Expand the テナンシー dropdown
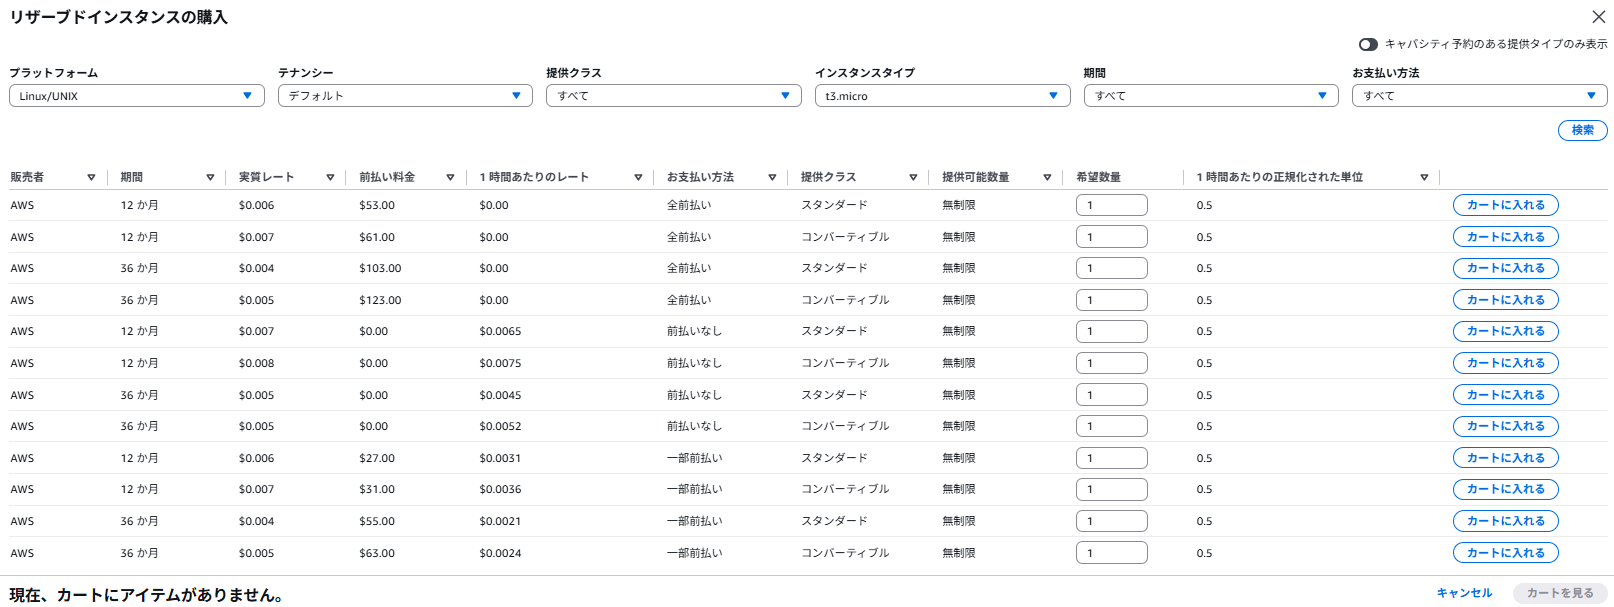Image resolution: width=1614 pixels, height=607 pixels. 405,96
